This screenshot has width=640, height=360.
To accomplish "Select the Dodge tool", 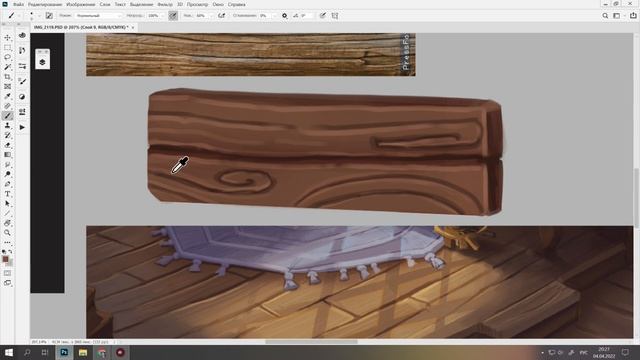I will click(x=7, y=175).
